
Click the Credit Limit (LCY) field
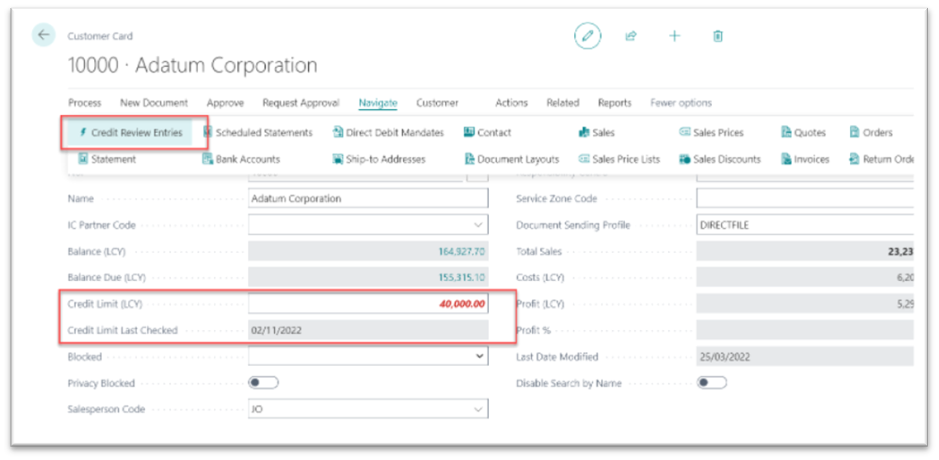pyautogui.click(x=368, y=304)
